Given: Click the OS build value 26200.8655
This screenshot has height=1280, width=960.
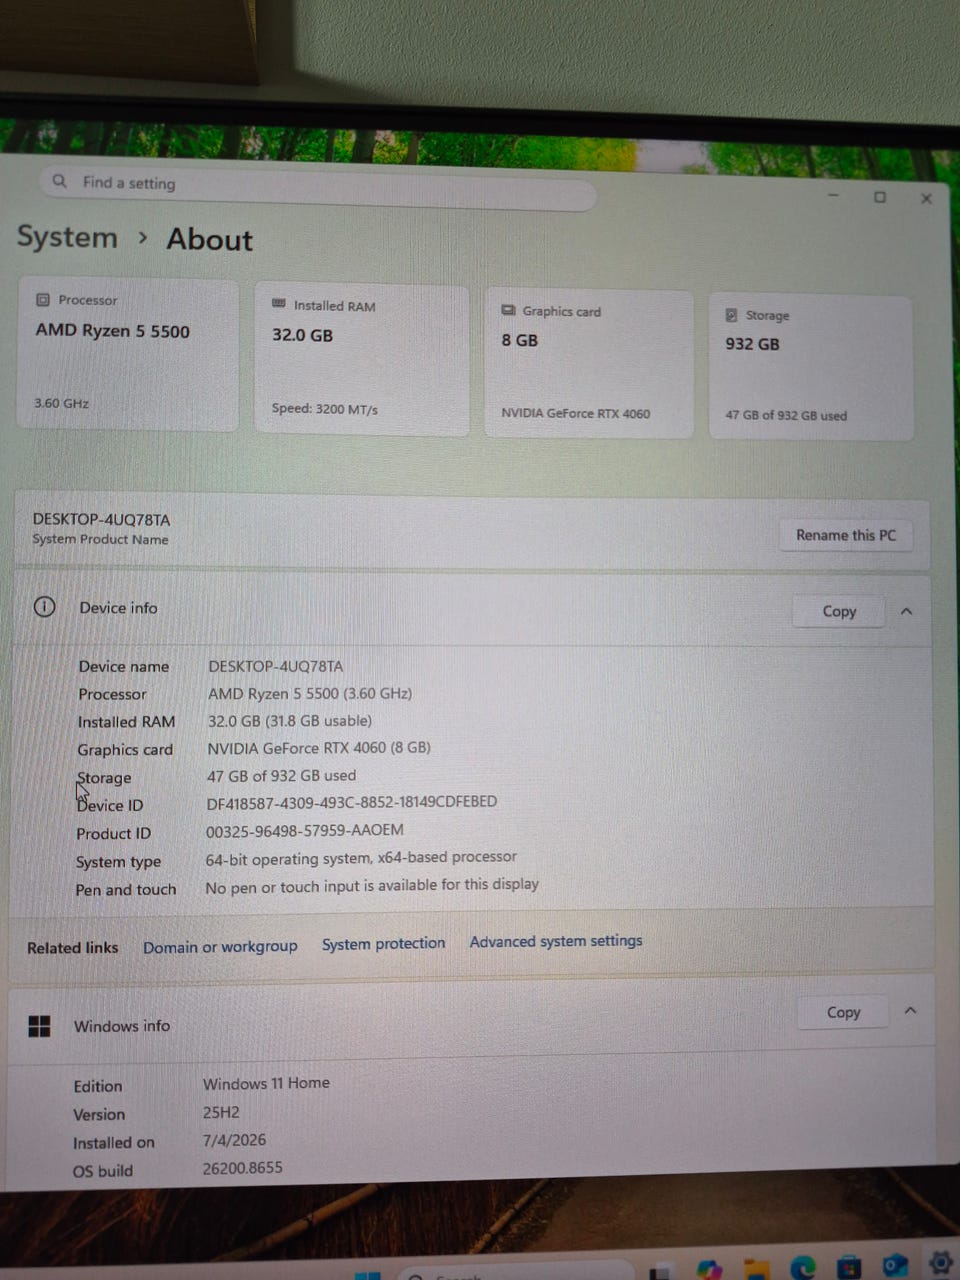Looking at the screenshot, I should click(242, 1168).
